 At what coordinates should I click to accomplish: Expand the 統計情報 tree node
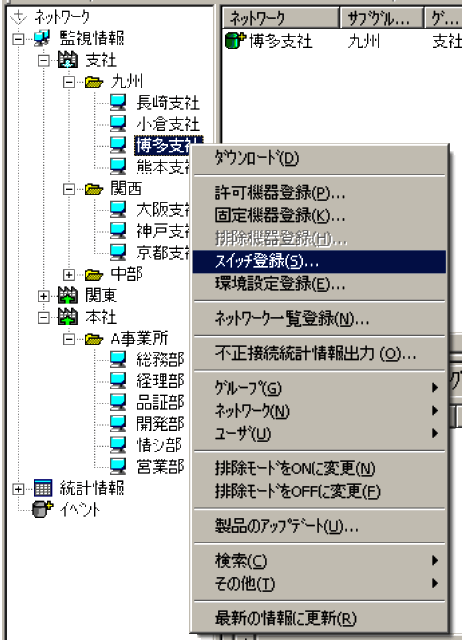[x=18, y=489]
